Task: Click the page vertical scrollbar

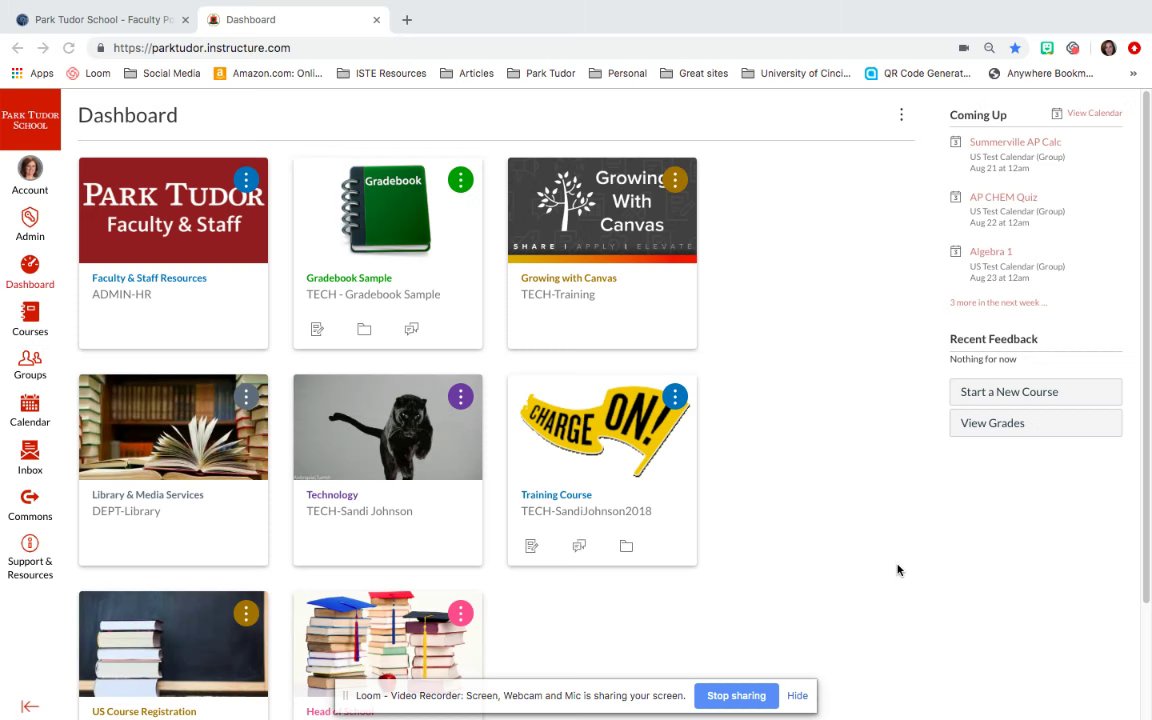Action: point(1146,345)
